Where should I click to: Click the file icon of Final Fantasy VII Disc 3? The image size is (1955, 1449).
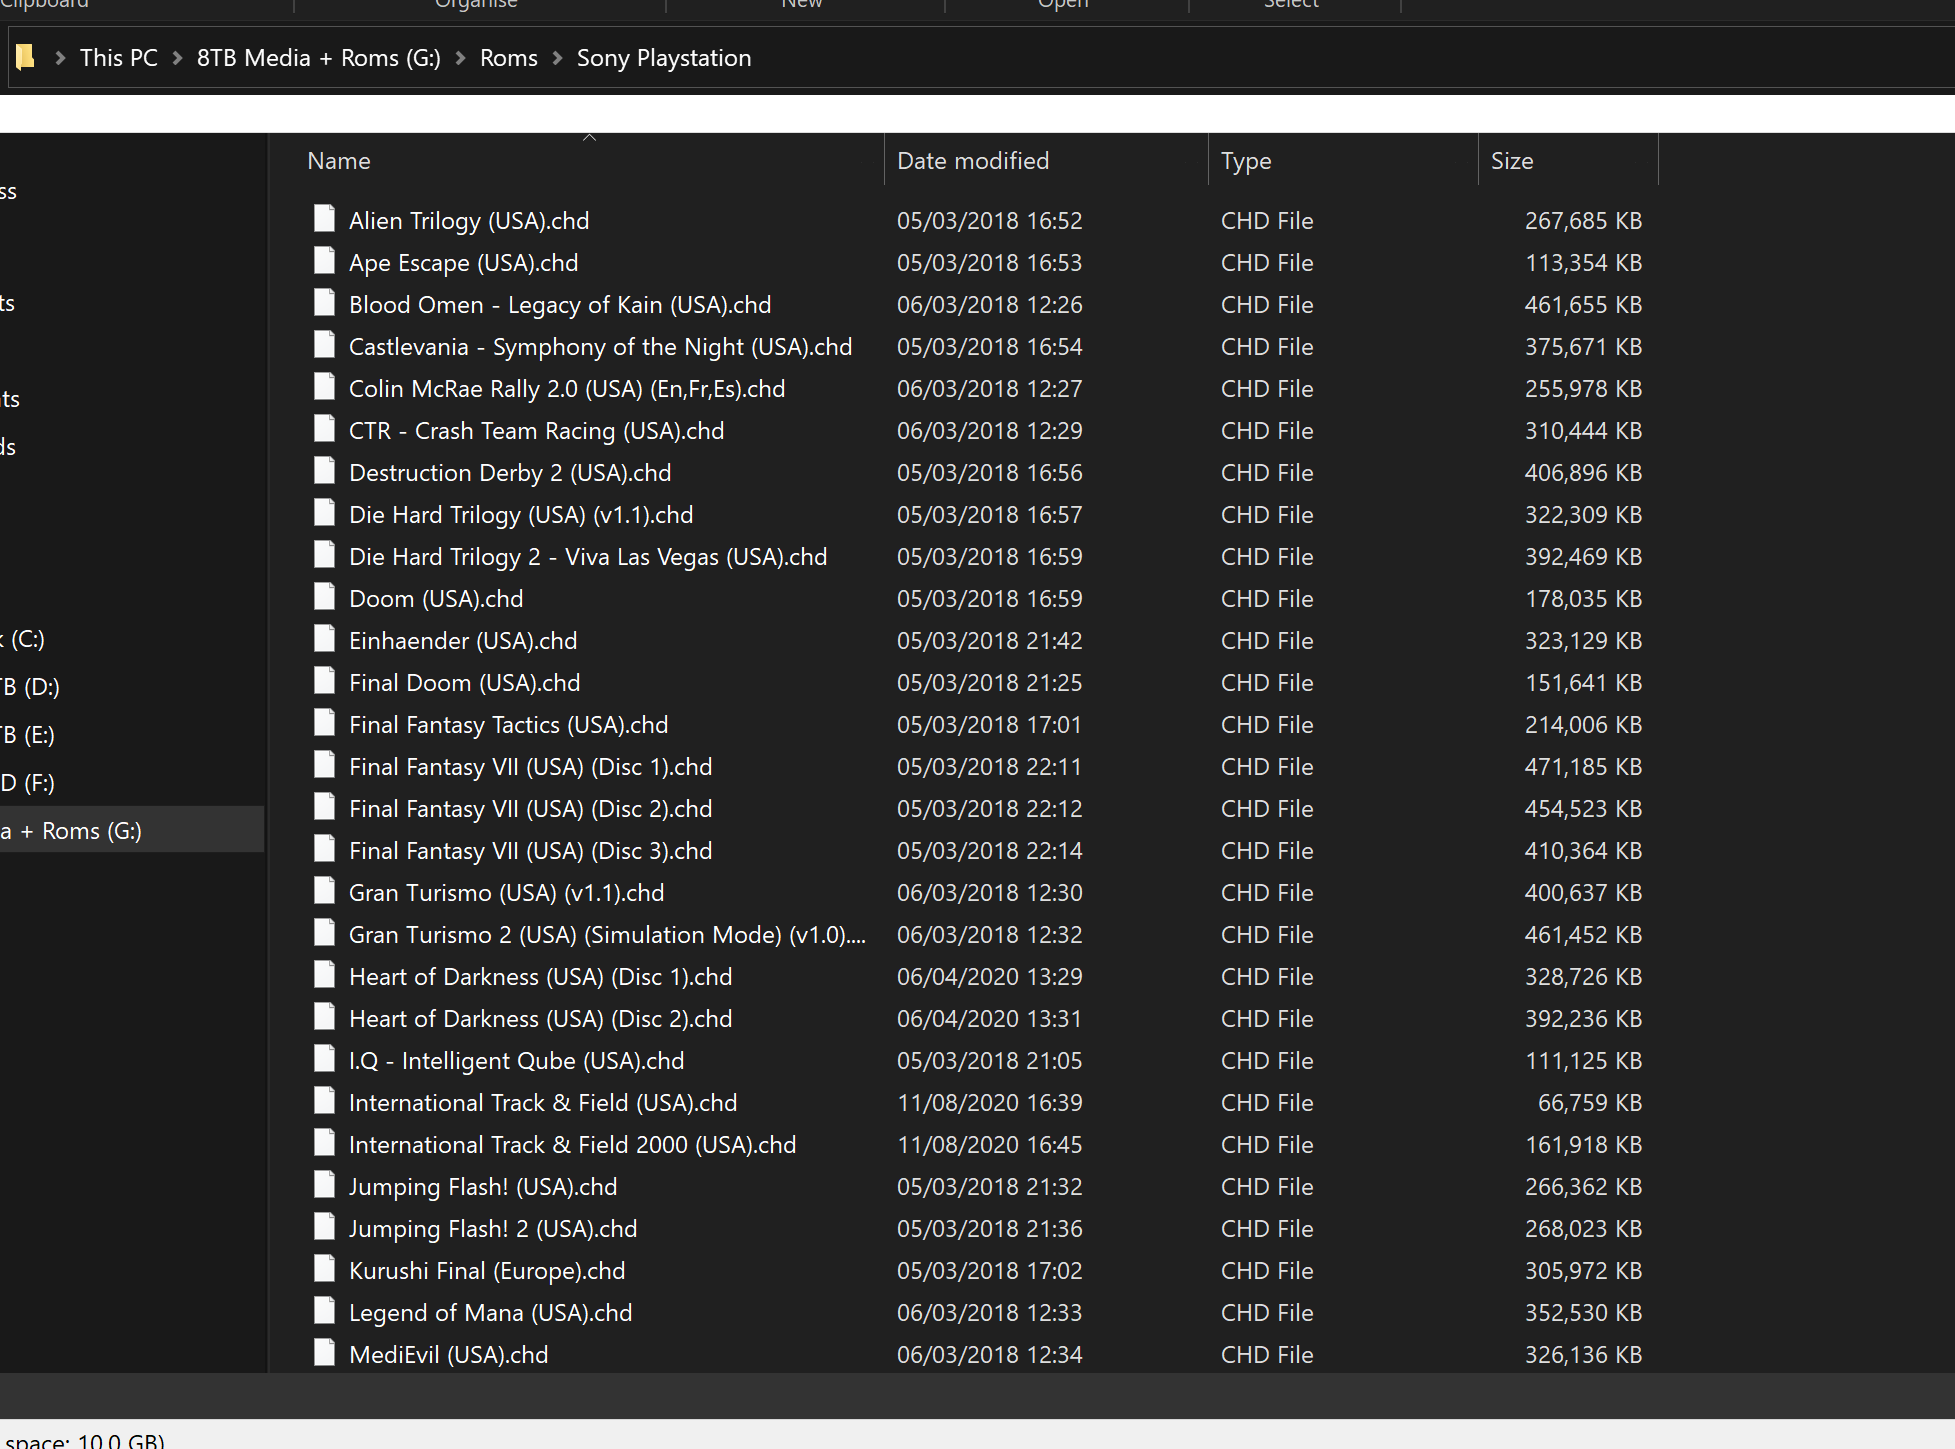(324, 849)
